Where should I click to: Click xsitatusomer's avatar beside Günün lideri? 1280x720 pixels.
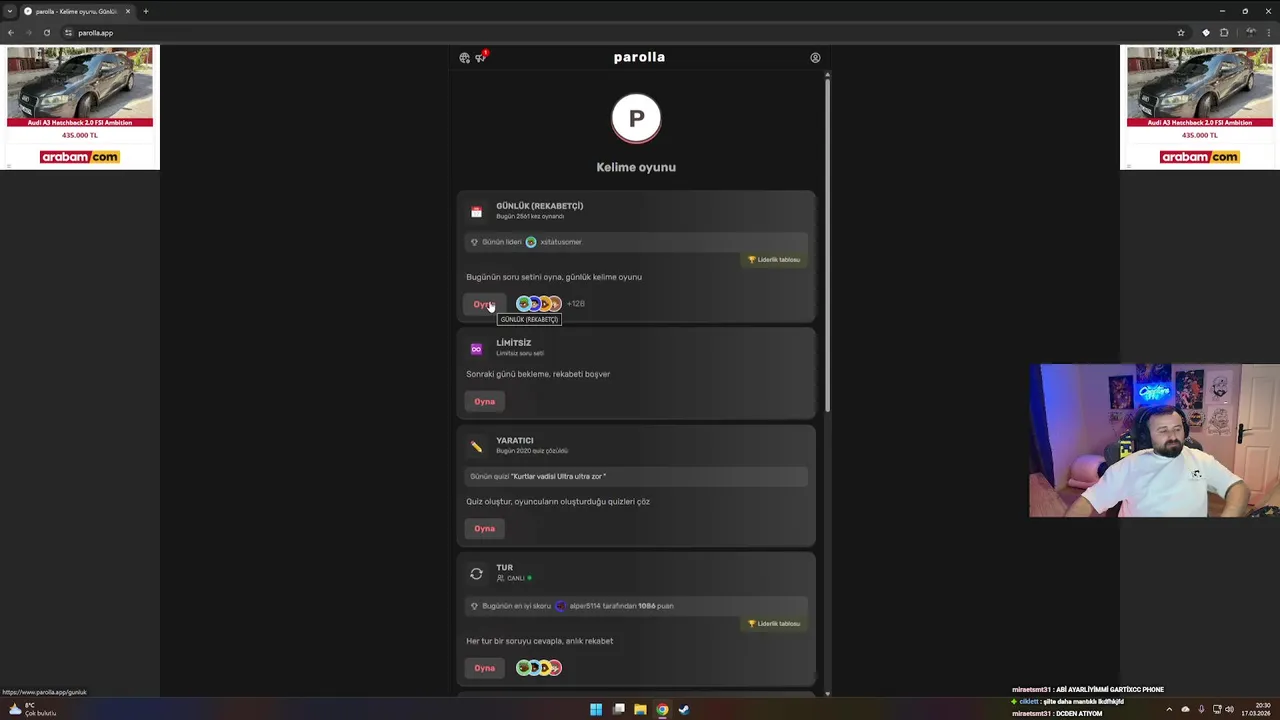(531, 242)
